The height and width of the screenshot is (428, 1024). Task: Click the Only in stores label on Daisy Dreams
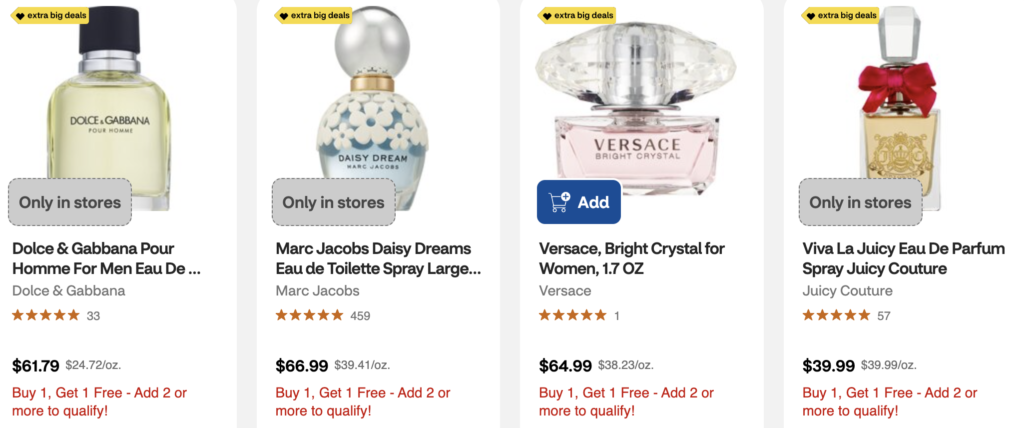[333, 202]
